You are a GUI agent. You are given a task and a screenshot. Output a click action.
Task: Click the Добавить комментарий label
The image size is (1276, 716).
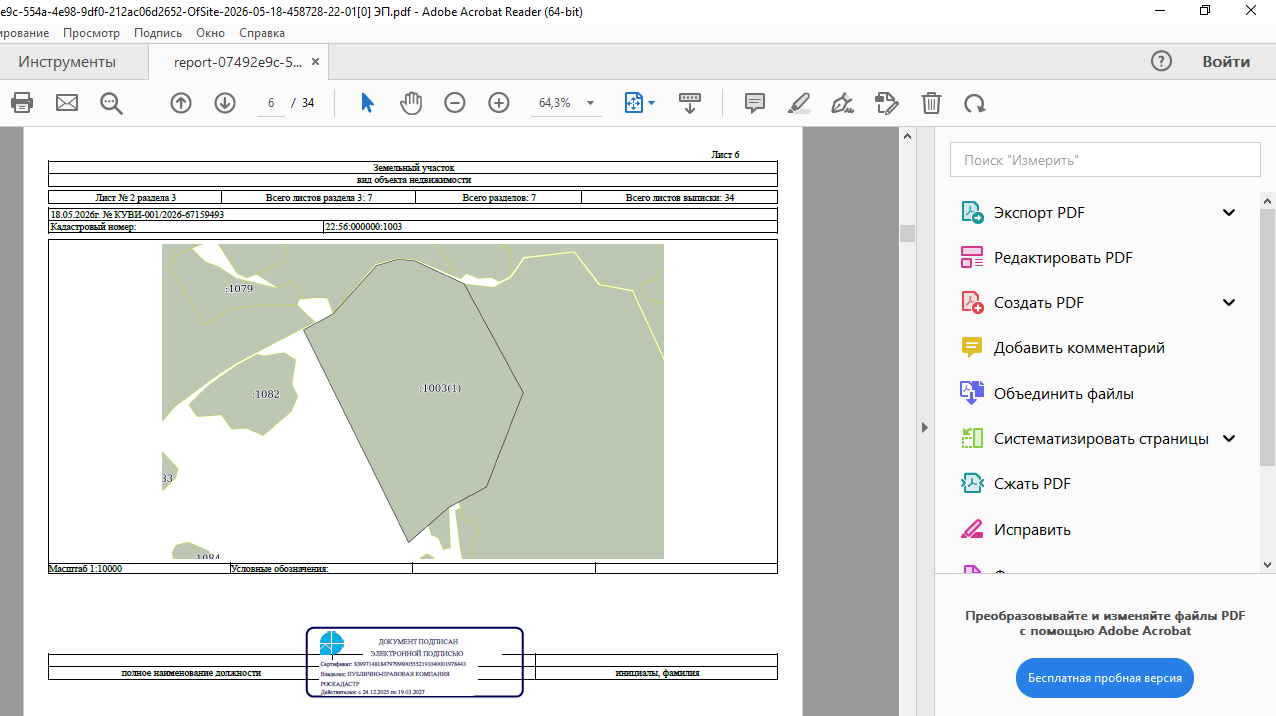pos(1079,348)
